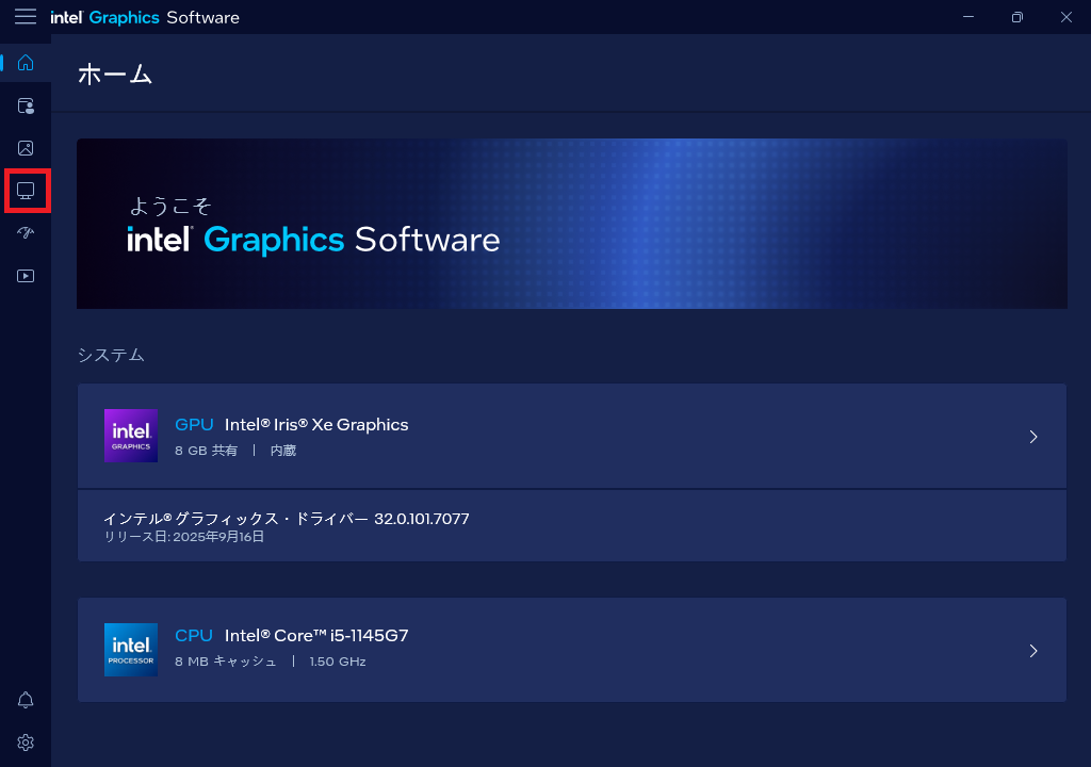Close the Intel Graphics Software window
Image resolution: width=1091 pixels, height=768 pixels.
pyautogui.click(x=1066, y=17)
